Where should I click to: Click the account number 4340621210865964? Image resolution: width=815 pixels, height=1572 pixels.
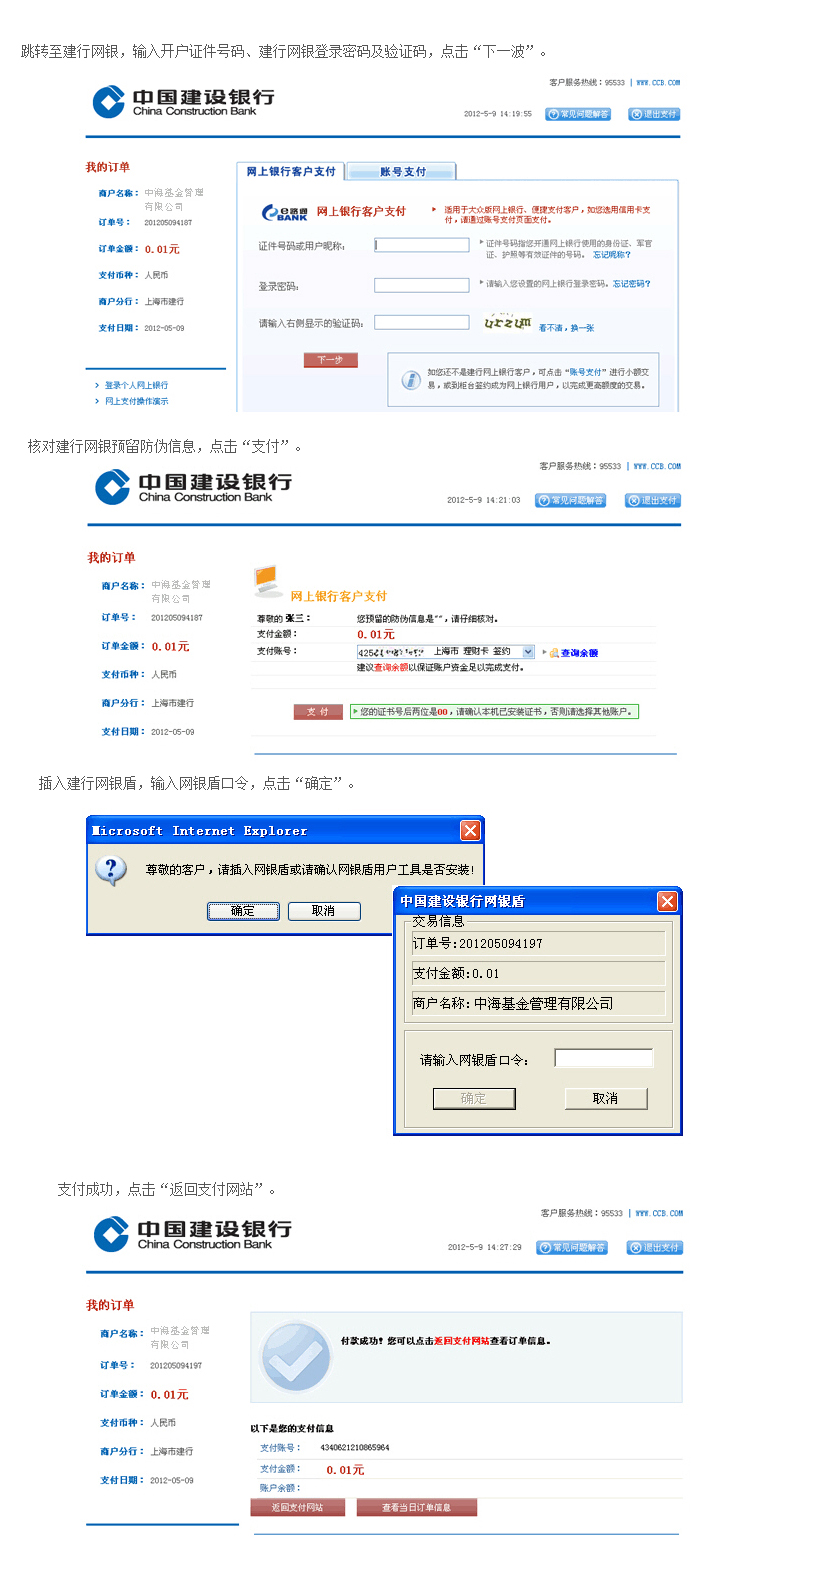(x=355, y=1447)
